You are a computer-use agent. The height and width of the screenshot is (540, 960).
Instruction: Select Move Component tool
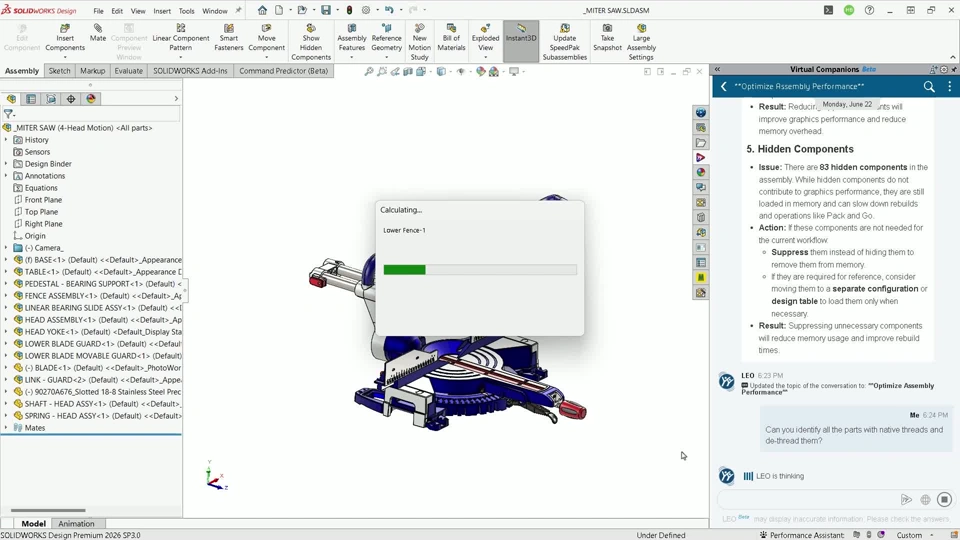coord(266,38)
